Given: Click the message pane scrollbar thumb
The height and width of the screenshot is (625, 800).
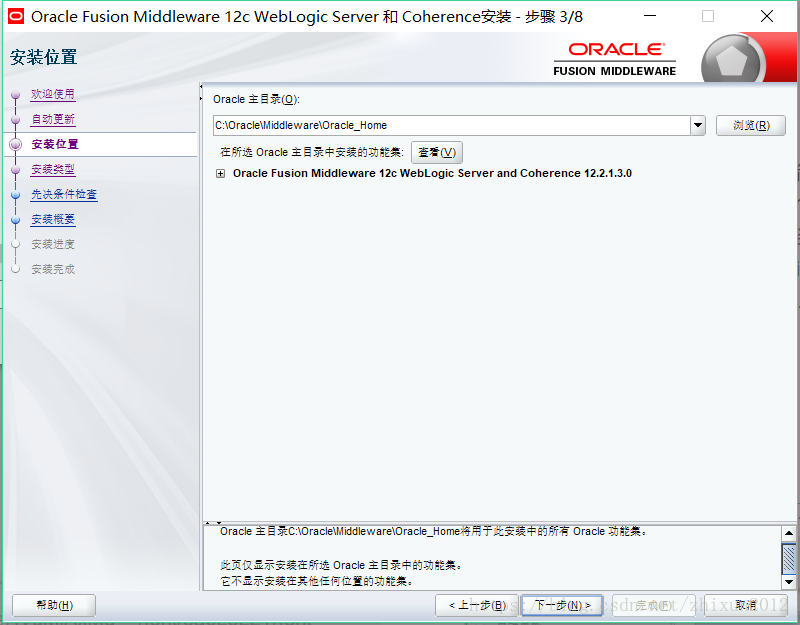Looking at the screenshot, I should (789, 558).
